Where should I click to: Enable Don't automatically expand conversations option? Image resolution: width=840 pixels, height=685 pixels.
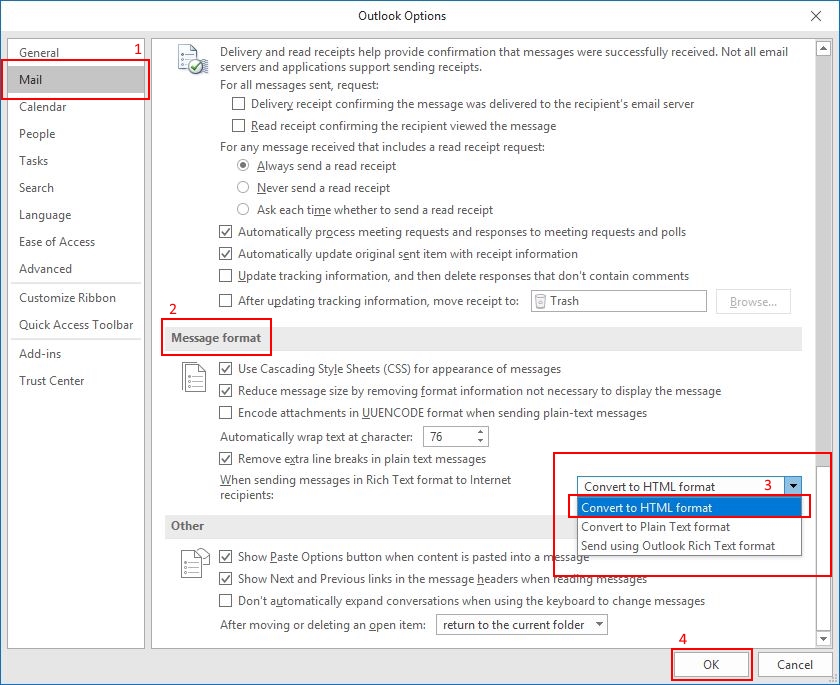(226, 601)
